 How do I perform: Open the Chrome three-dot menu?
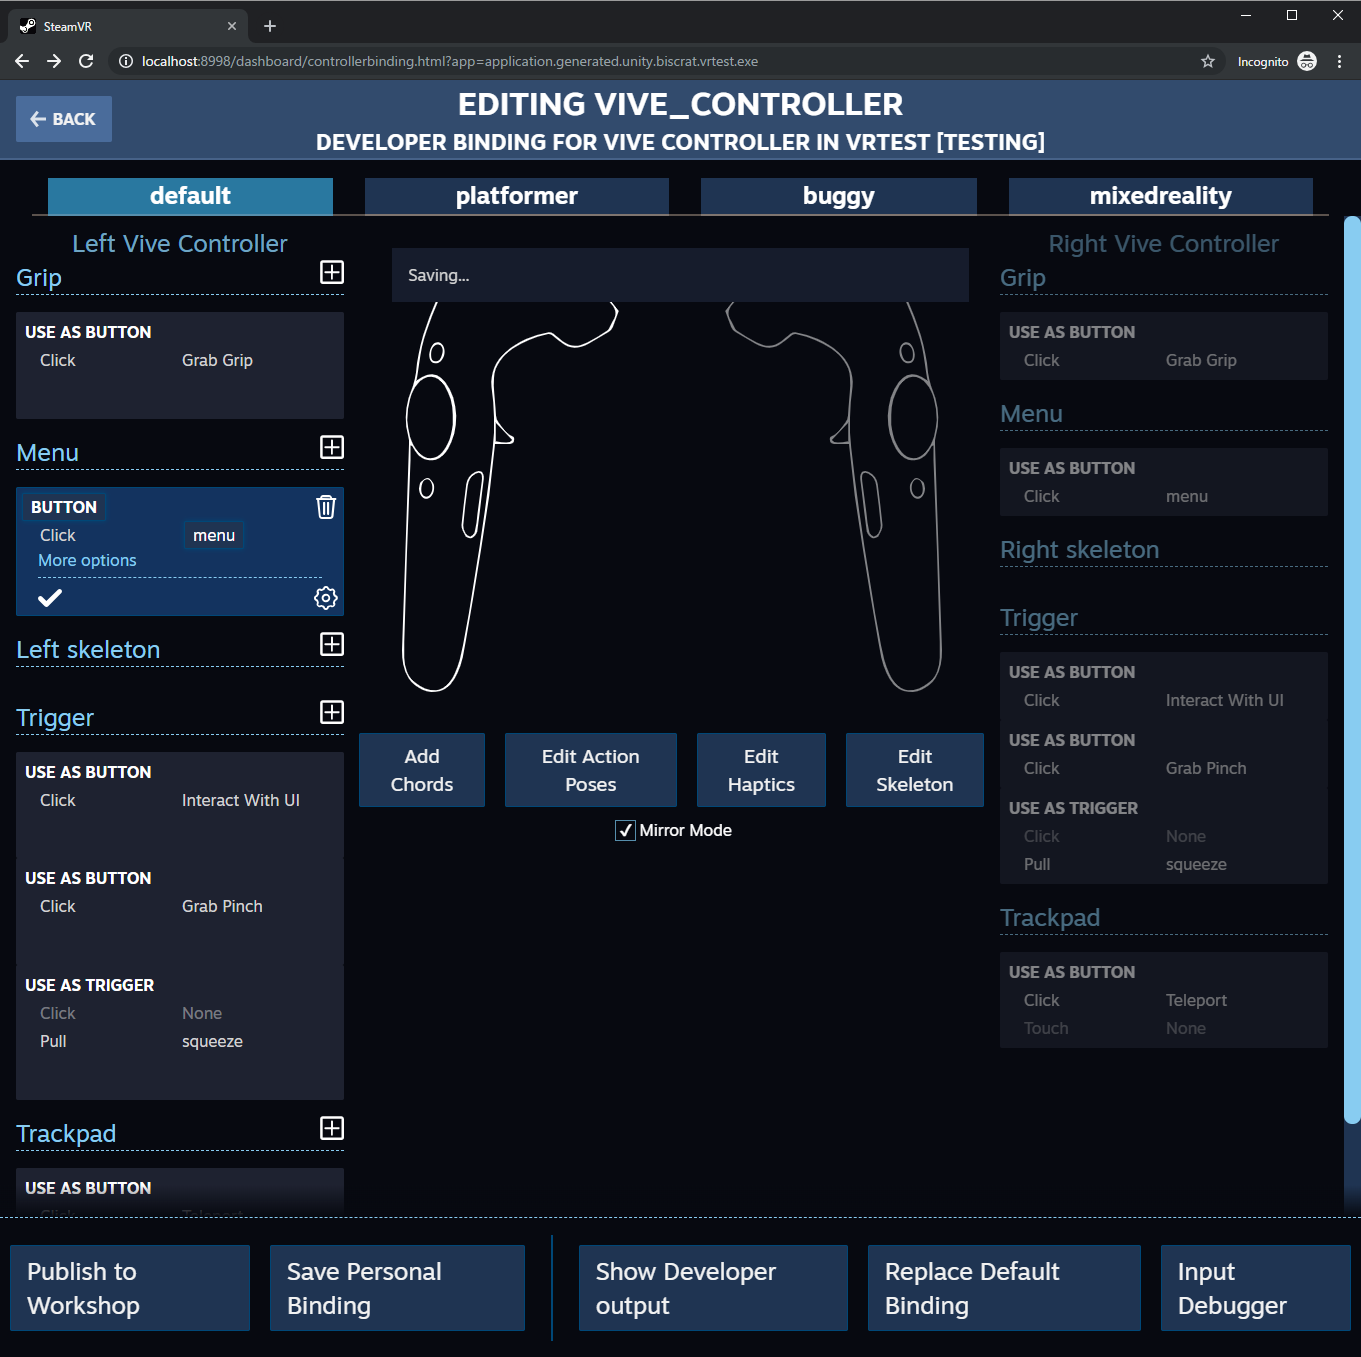pyautogui.click(x=1340, y=61)
